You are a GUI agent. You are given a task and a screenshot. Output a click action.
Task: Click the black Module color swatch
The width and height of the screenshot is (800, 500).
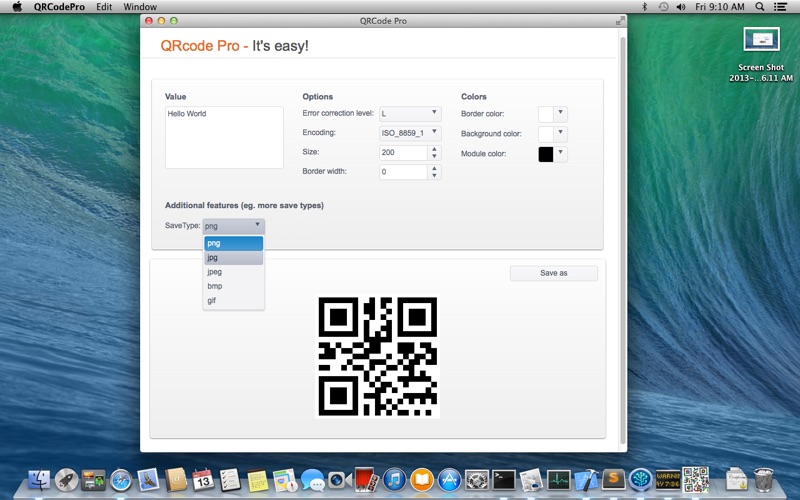tap(546, 154)
